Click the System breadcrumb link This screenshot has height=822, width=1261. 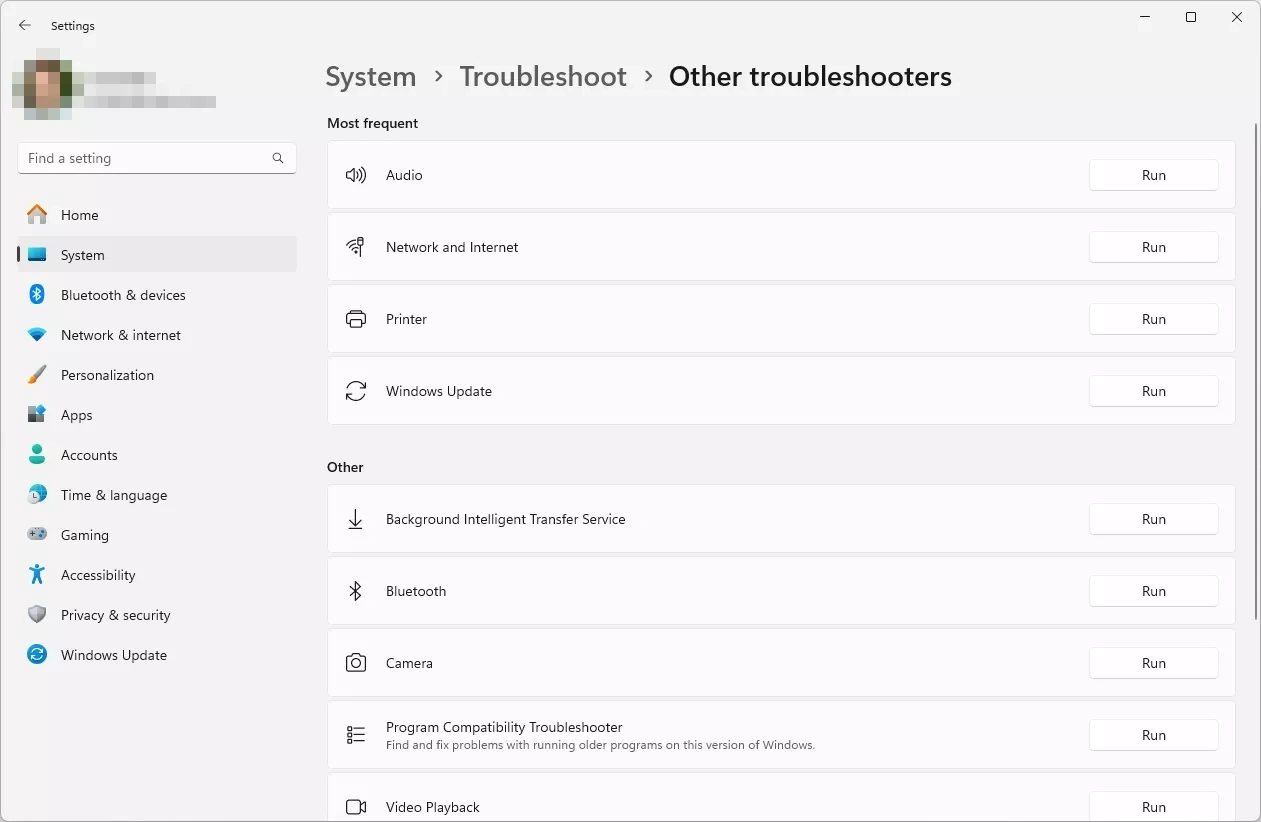pyautogui.click(x=371, y=77)
